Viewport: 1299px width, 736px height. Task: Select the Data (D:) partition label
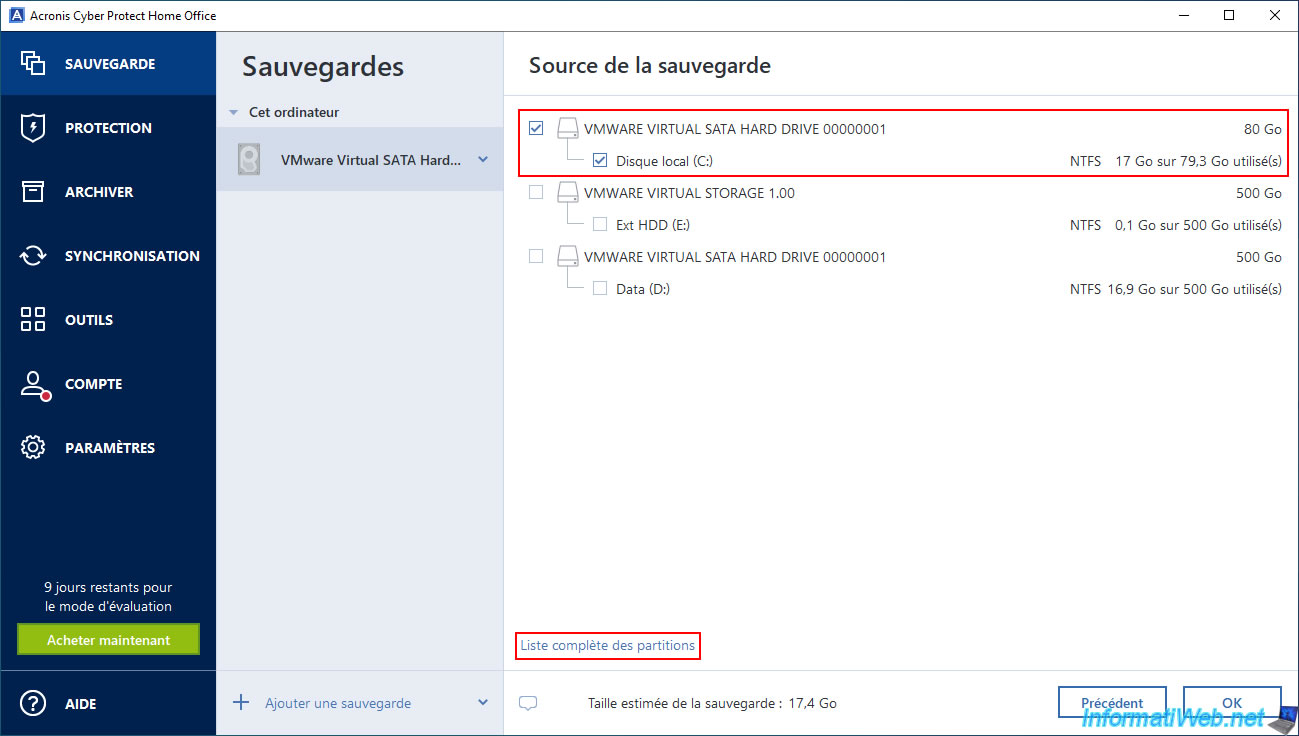pyautogui.click(x=643, y=288)
